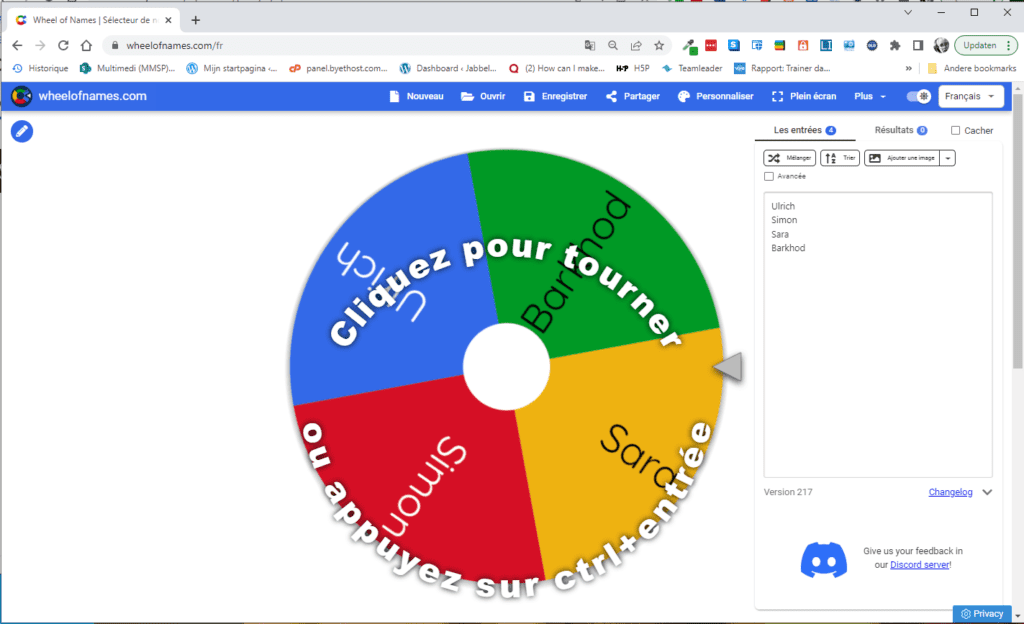Image resolution: width=1024 pixels, height=624 pixels.
Task: Open the Changelog link
Action: pyautogui.click(x=950, y=492)
